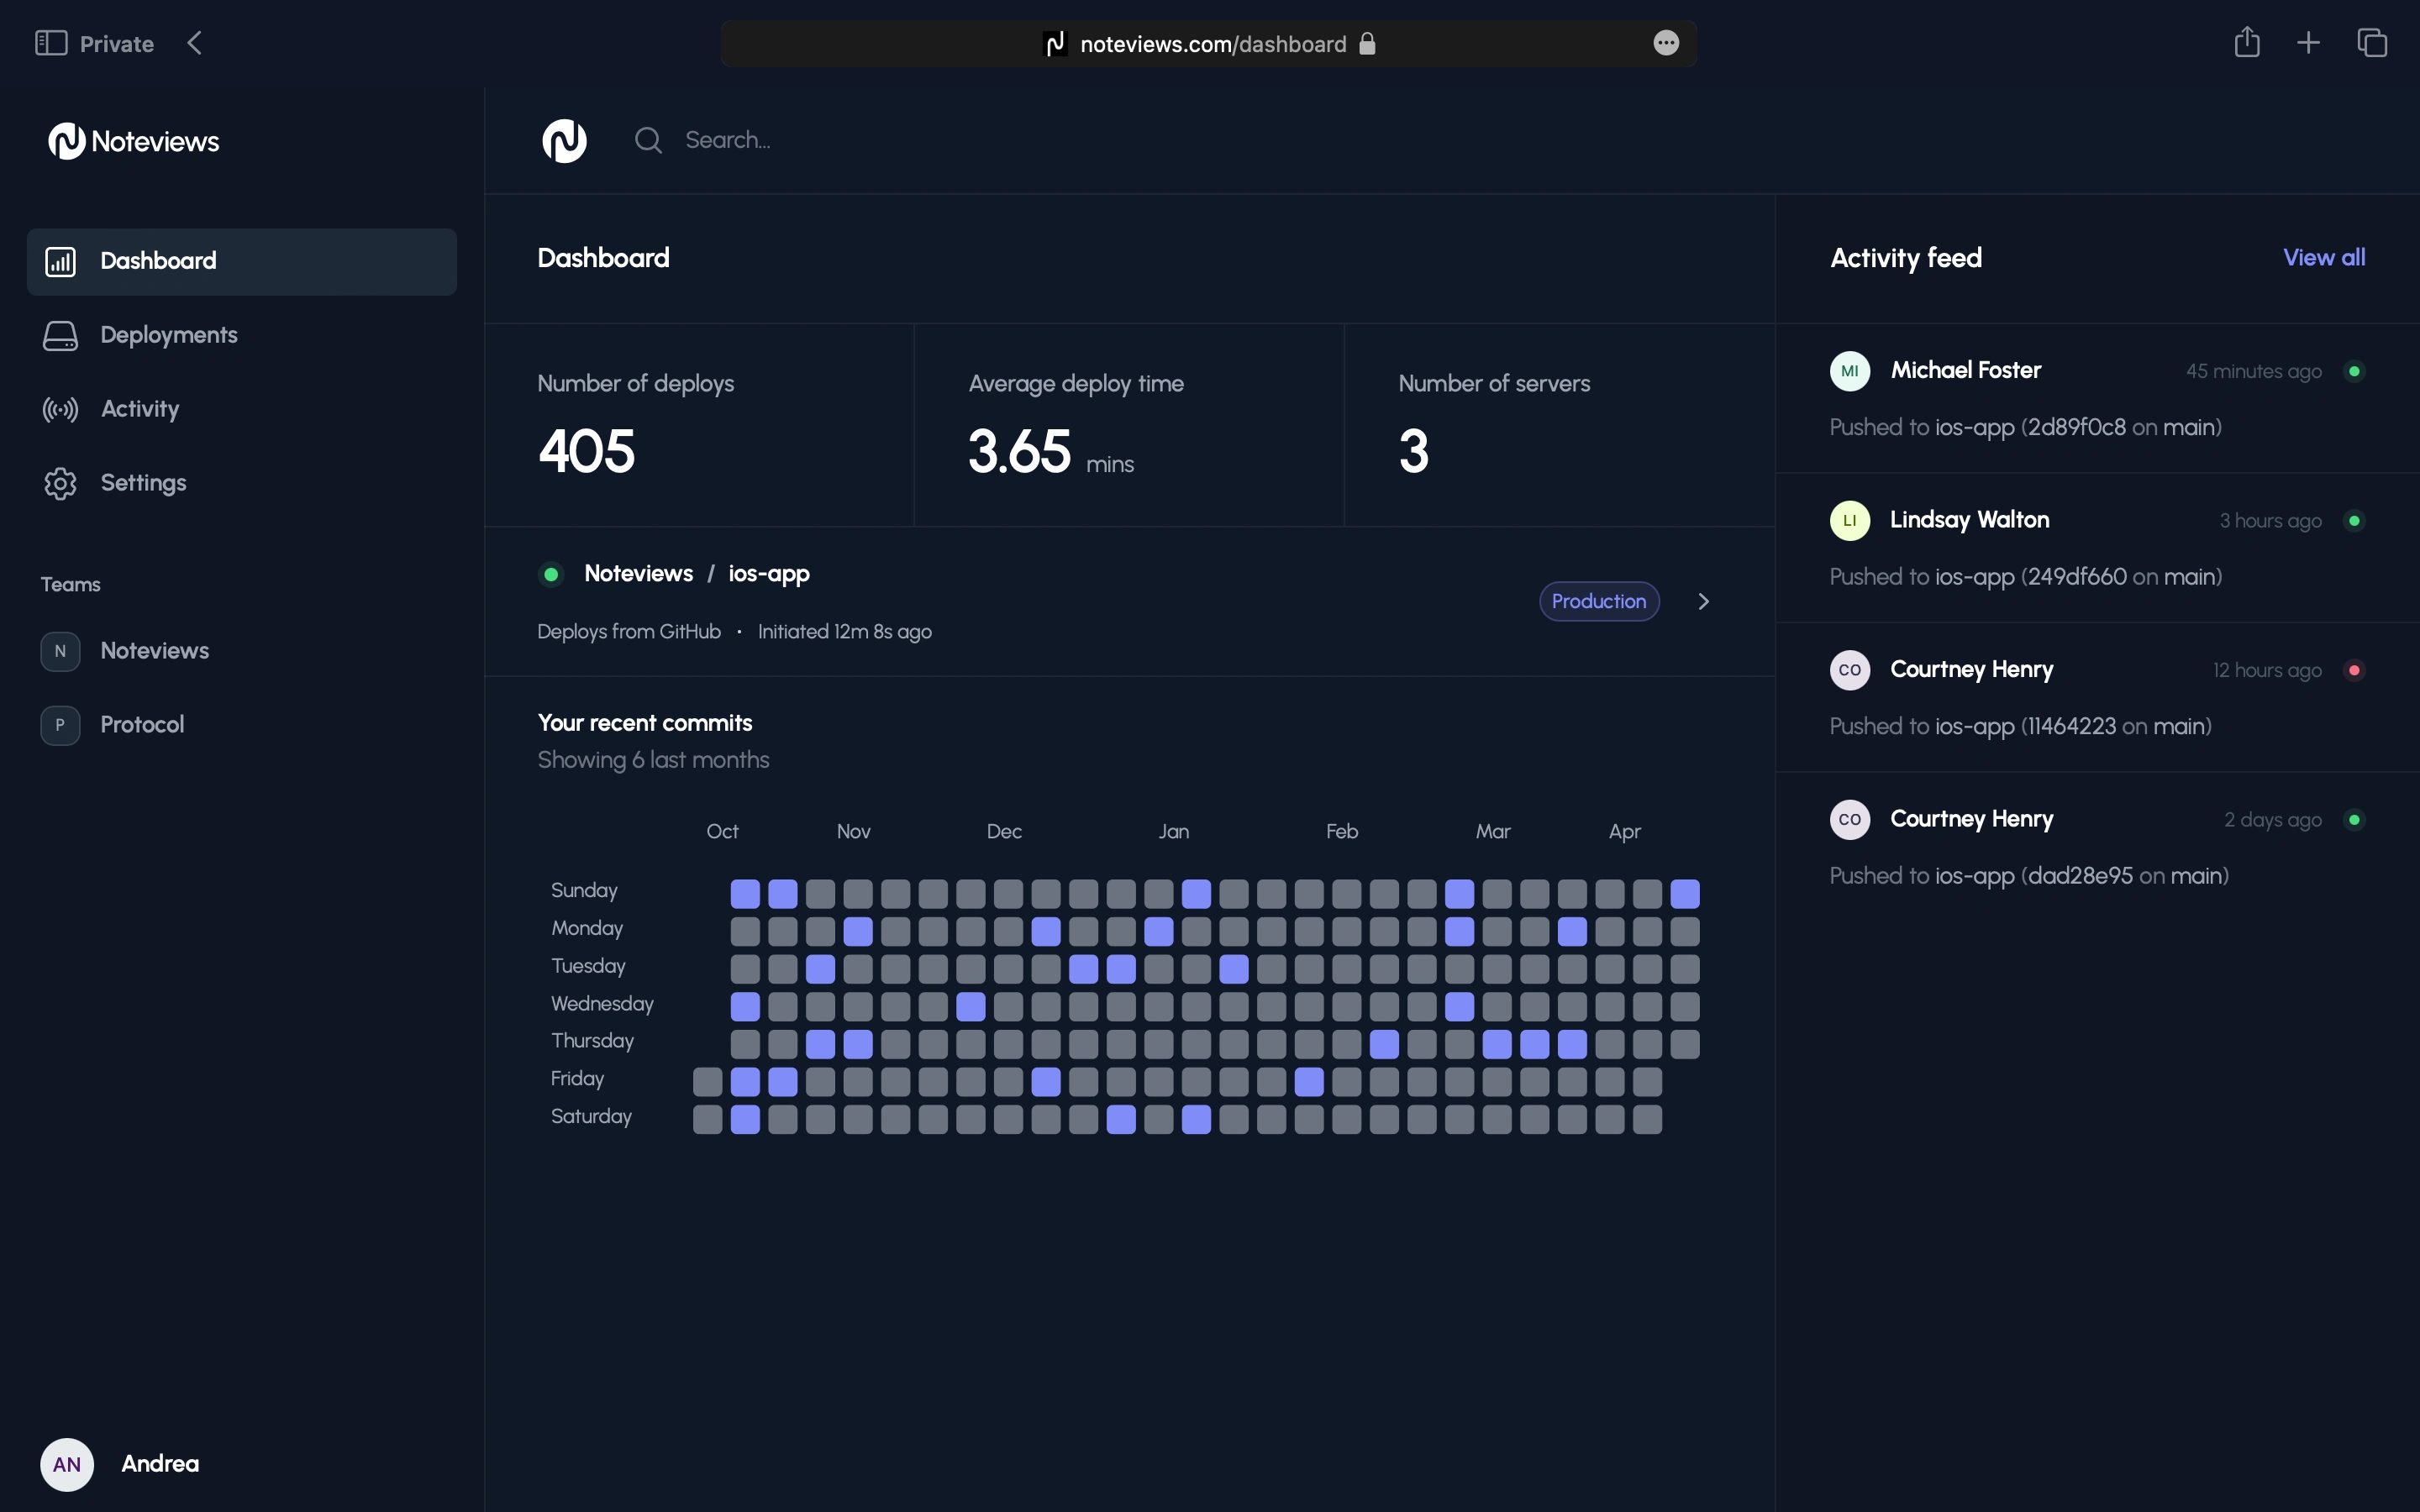Click the Activity signal icon
This screenshot has height=1512, width=2420.
(x=60, y=410)
